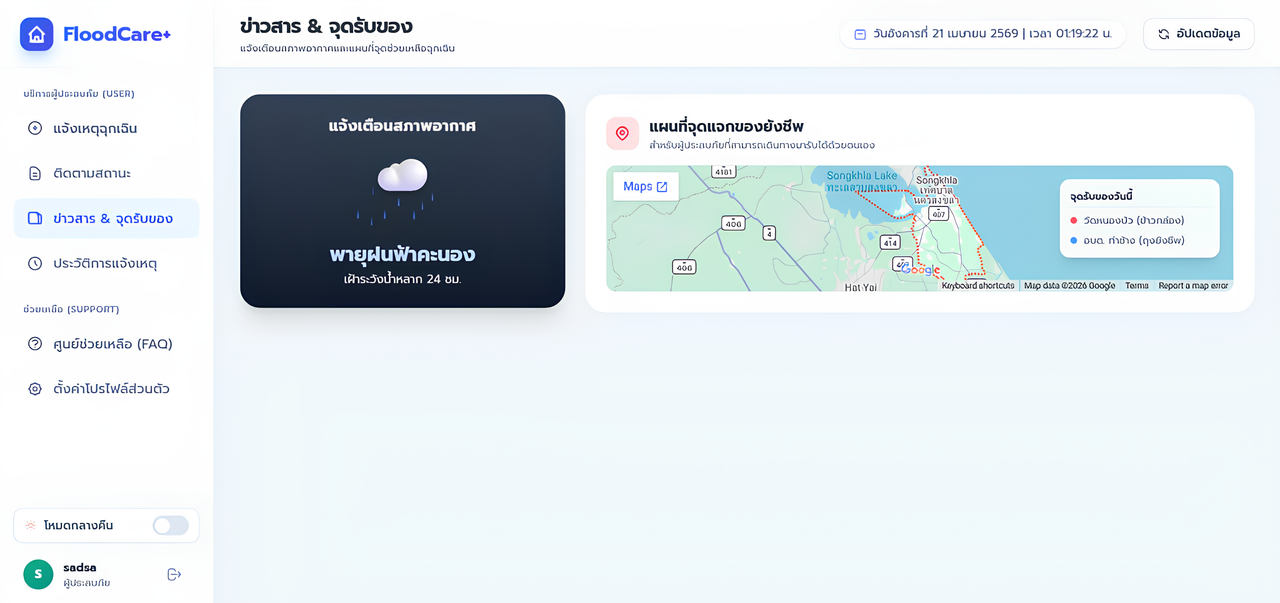The height and width of the screenshot is (603, 1280).
Task: Click the green S user avatar
Action: (38, 574)
